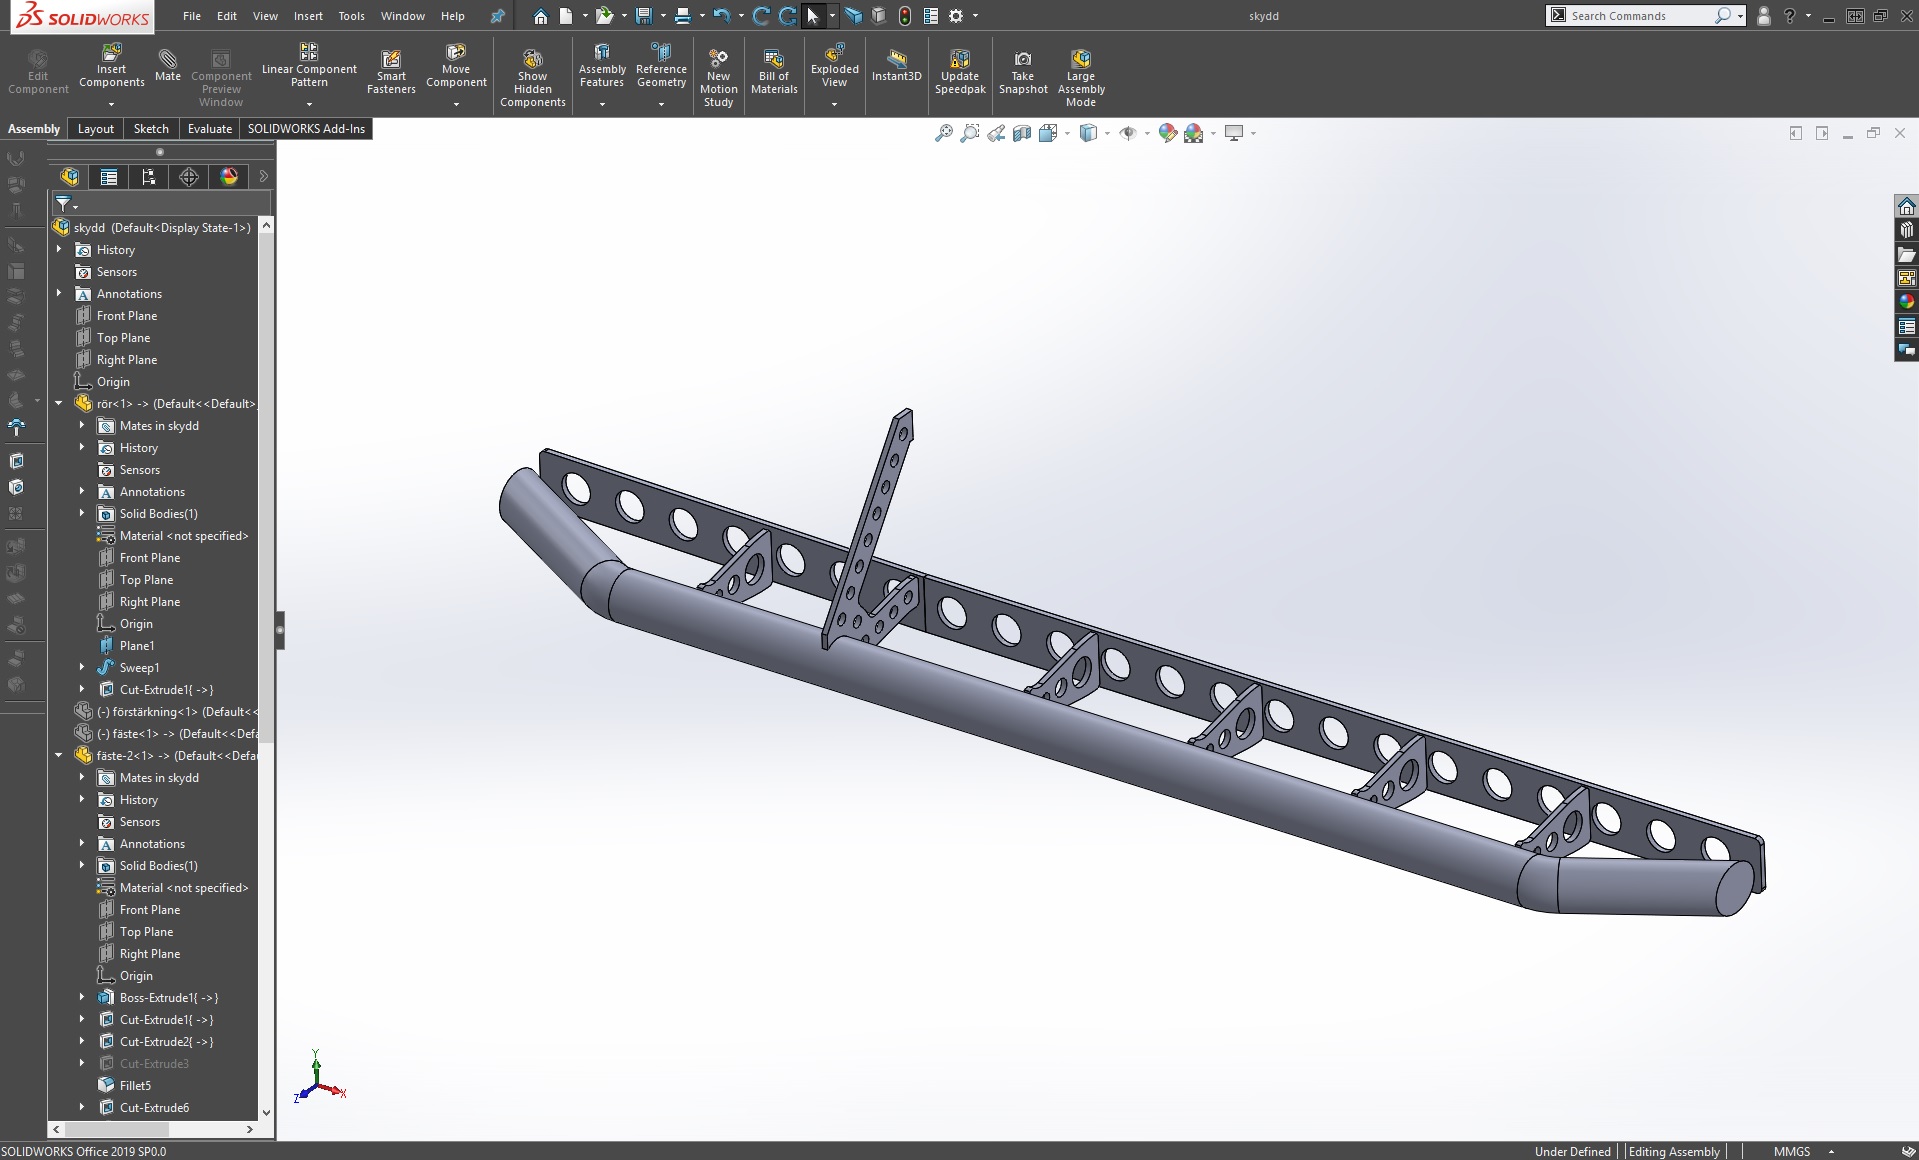Open the DisplayManager color sphere tab
The image size is (1919, 1160).
pos(229,177)
